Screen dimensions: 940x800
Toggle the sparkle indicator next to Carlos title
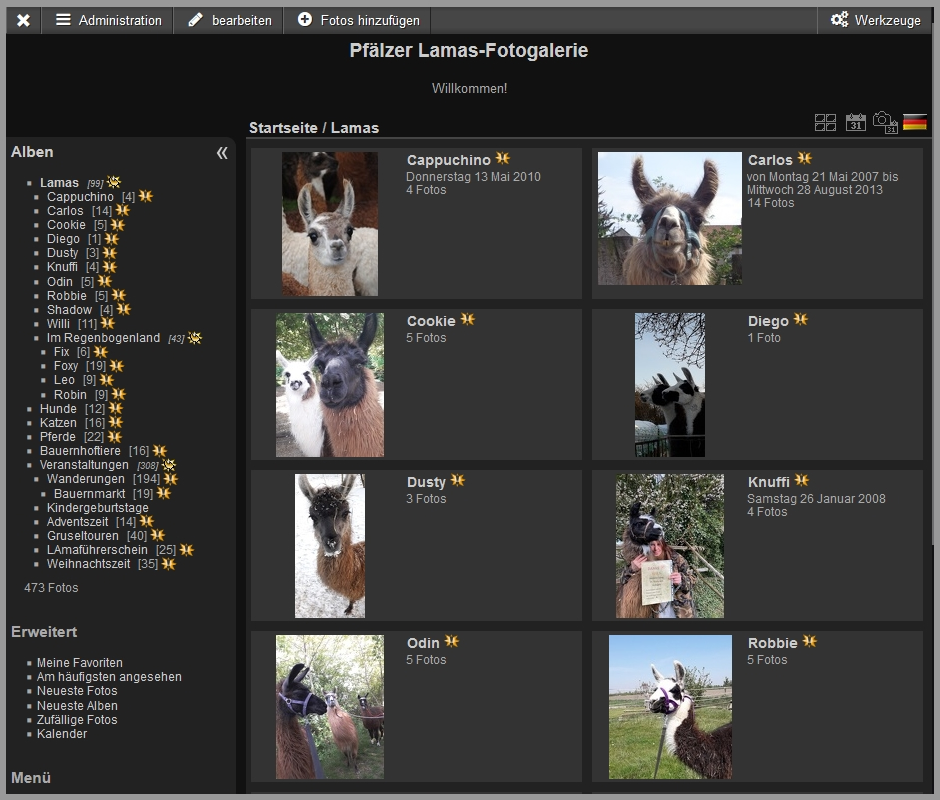pos(805,158)
